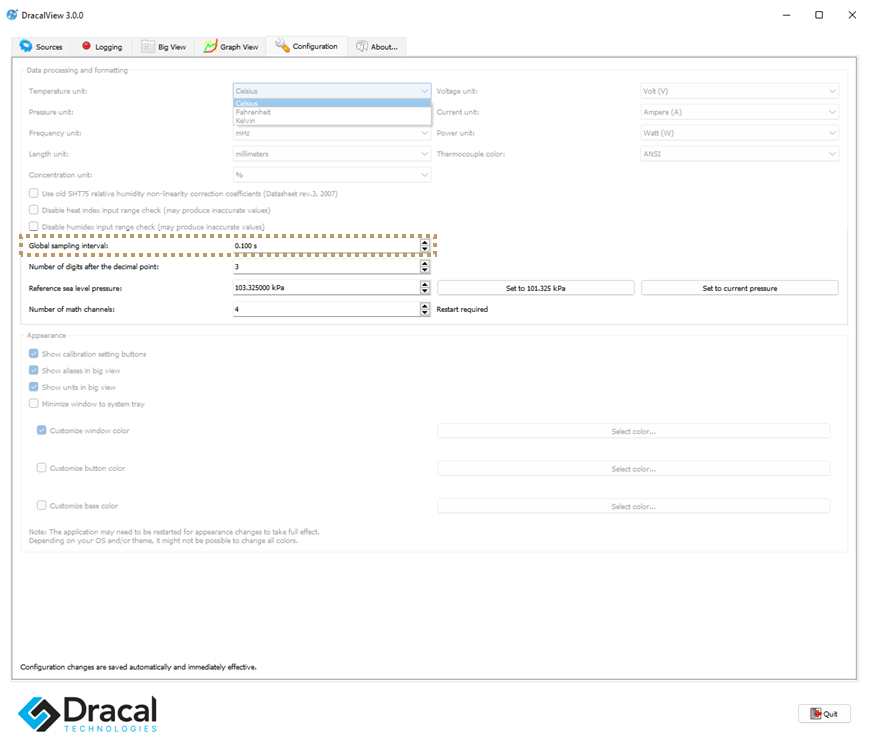
Task: Minimize the DracalView window
Action: 786,15
